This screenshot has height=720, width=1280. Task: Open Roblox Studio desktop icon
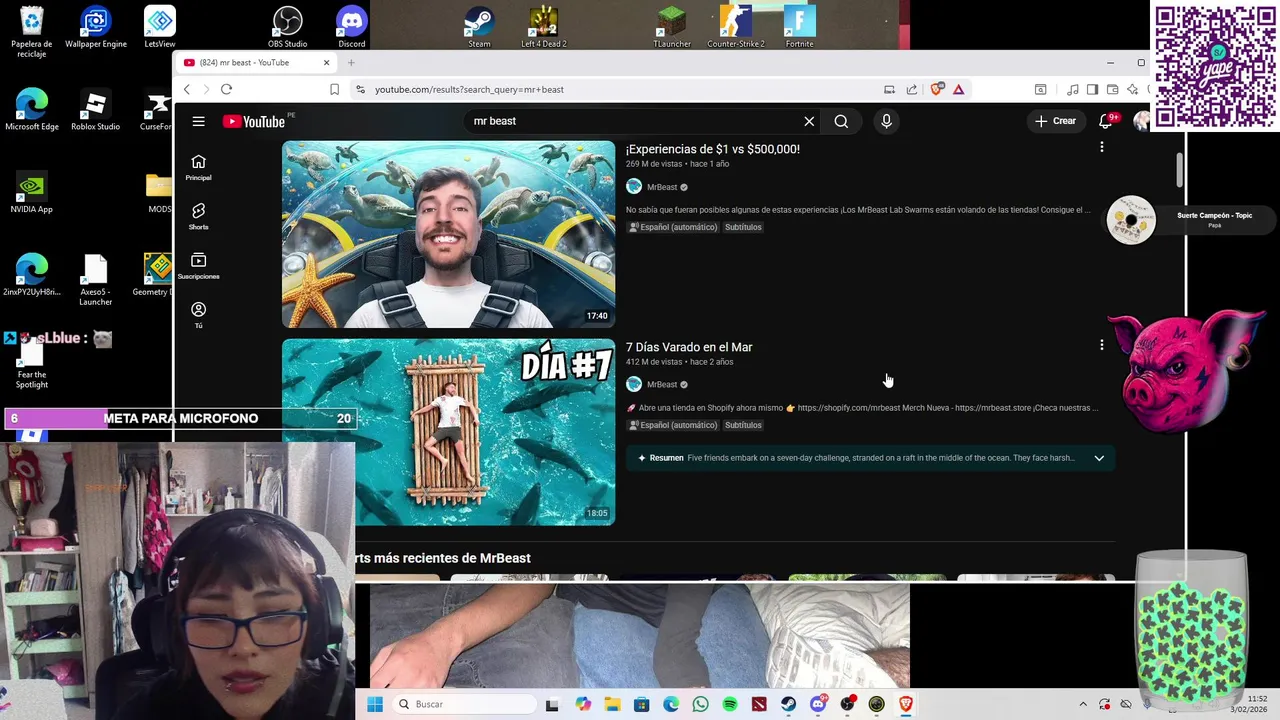point(95,110)
